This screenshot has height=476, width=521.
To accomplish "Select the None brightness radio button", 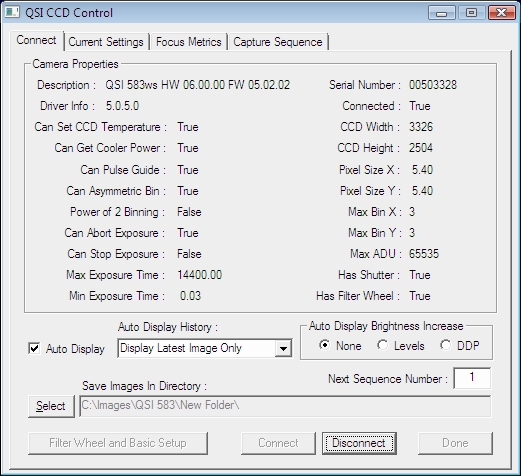I will (x=324, y=345).
